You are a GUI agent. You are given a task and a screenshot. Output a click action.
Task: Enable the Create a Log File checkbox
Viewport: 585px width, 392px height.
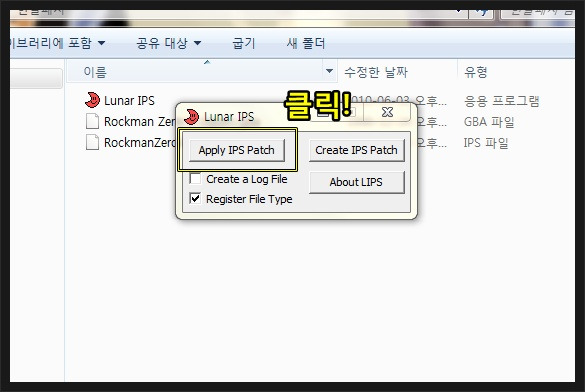(195, 178)
